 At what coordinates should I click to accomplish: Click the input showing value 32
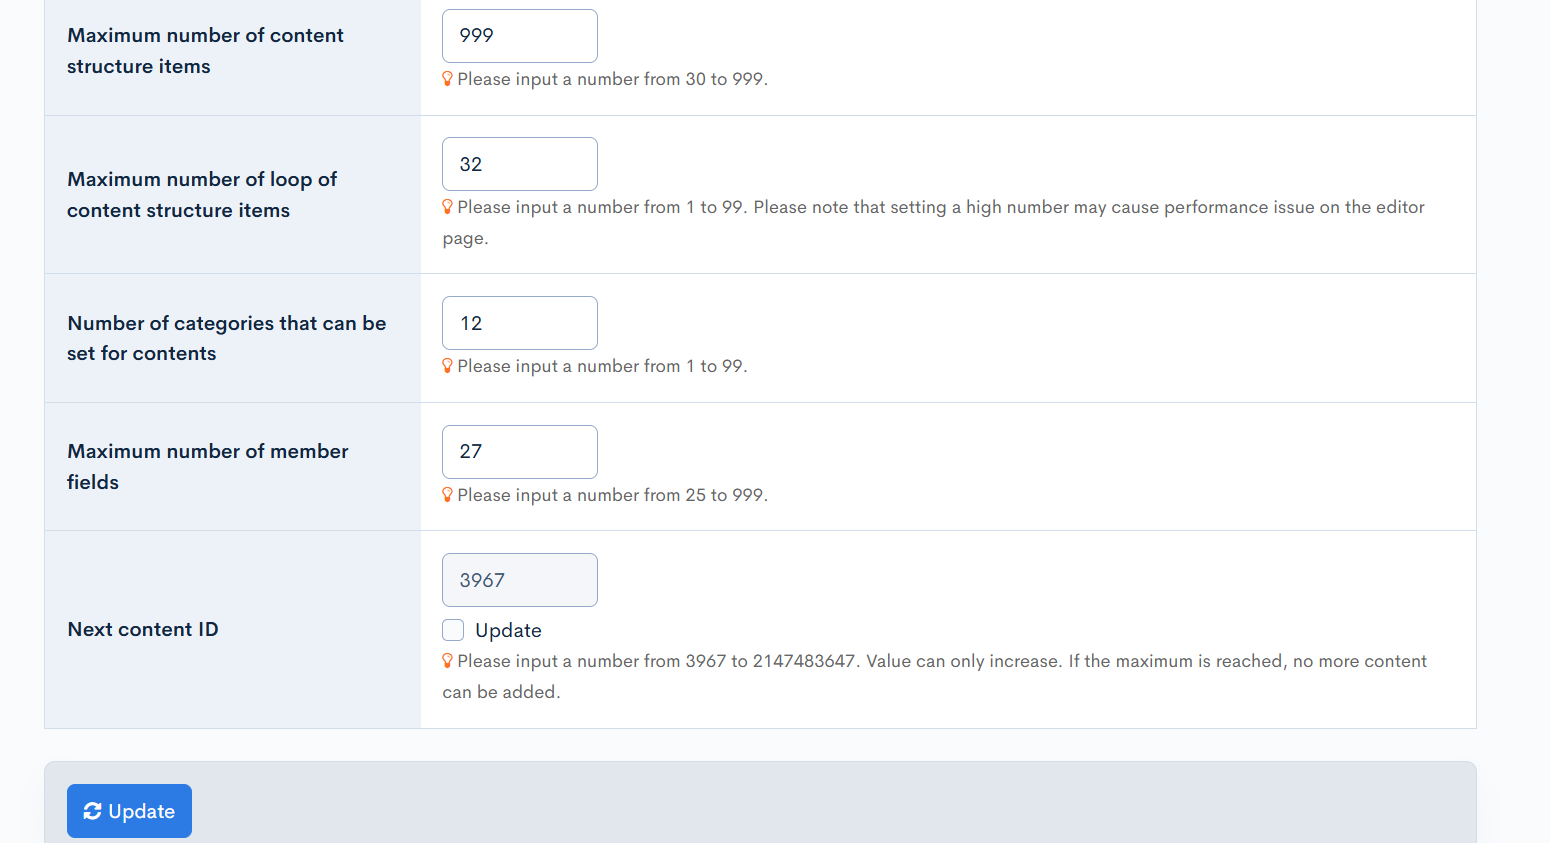(519, 163)
